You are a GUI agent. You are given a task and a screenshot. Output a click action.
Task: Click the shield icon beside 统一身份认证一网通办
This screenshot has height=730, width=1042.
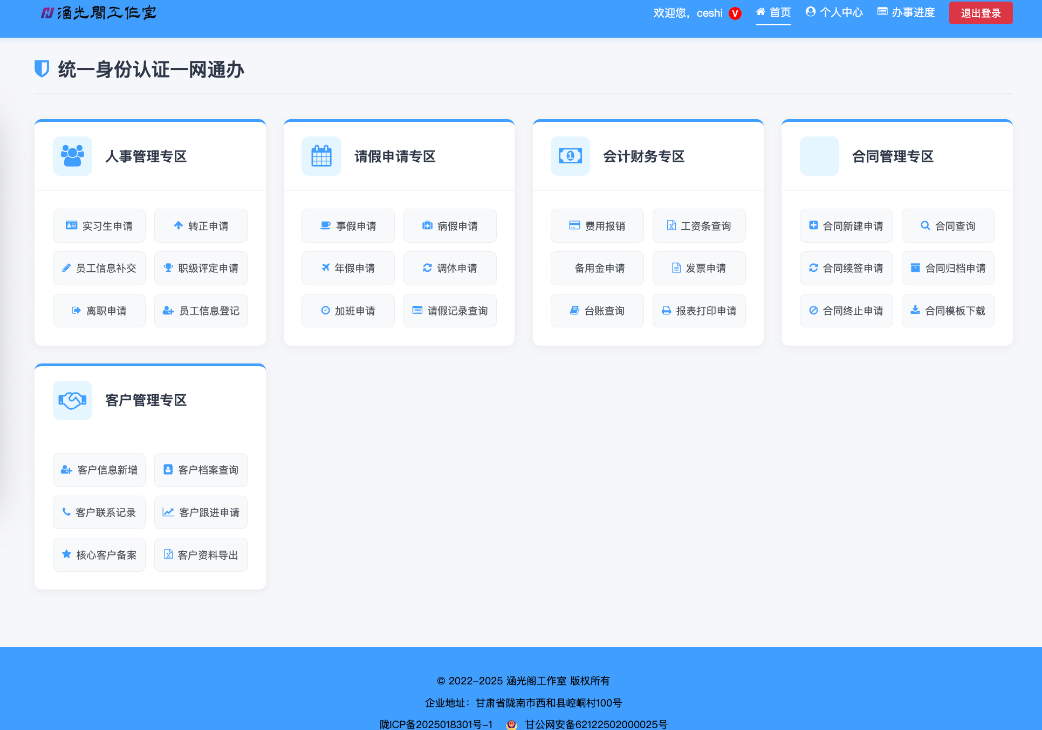(x=42, y=69)
